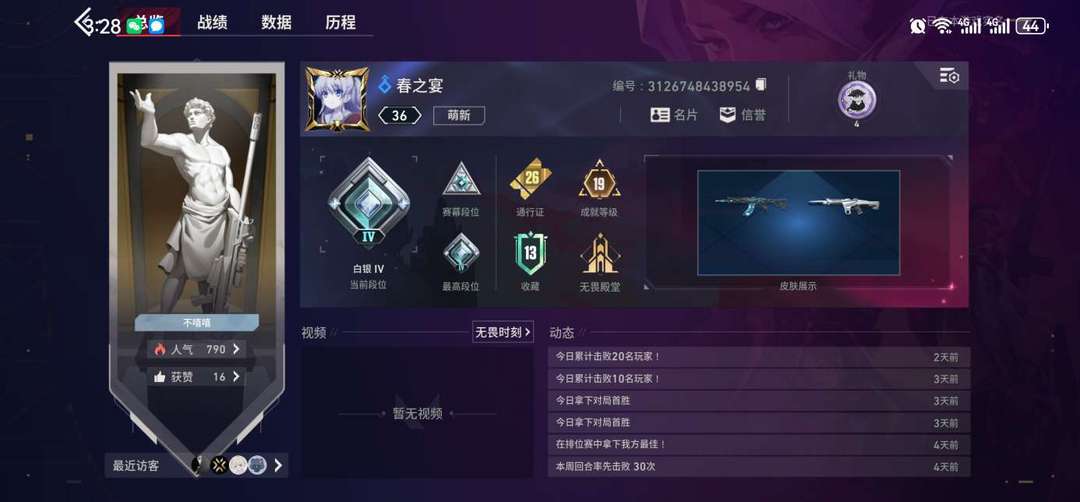The image size is (1080, 502).
Task: Open the 皮肤展示 weapon skin thumbnail
Action: point(798,222)
